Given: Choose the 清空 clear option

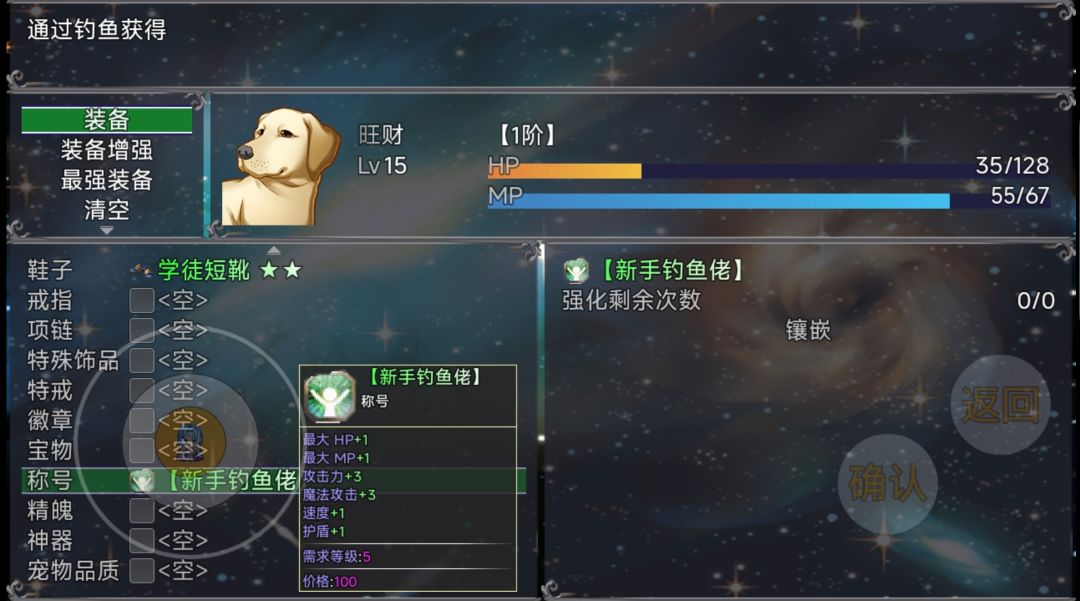Looking at the screenshot, I should pyautogui.click(x=107, y=210).
